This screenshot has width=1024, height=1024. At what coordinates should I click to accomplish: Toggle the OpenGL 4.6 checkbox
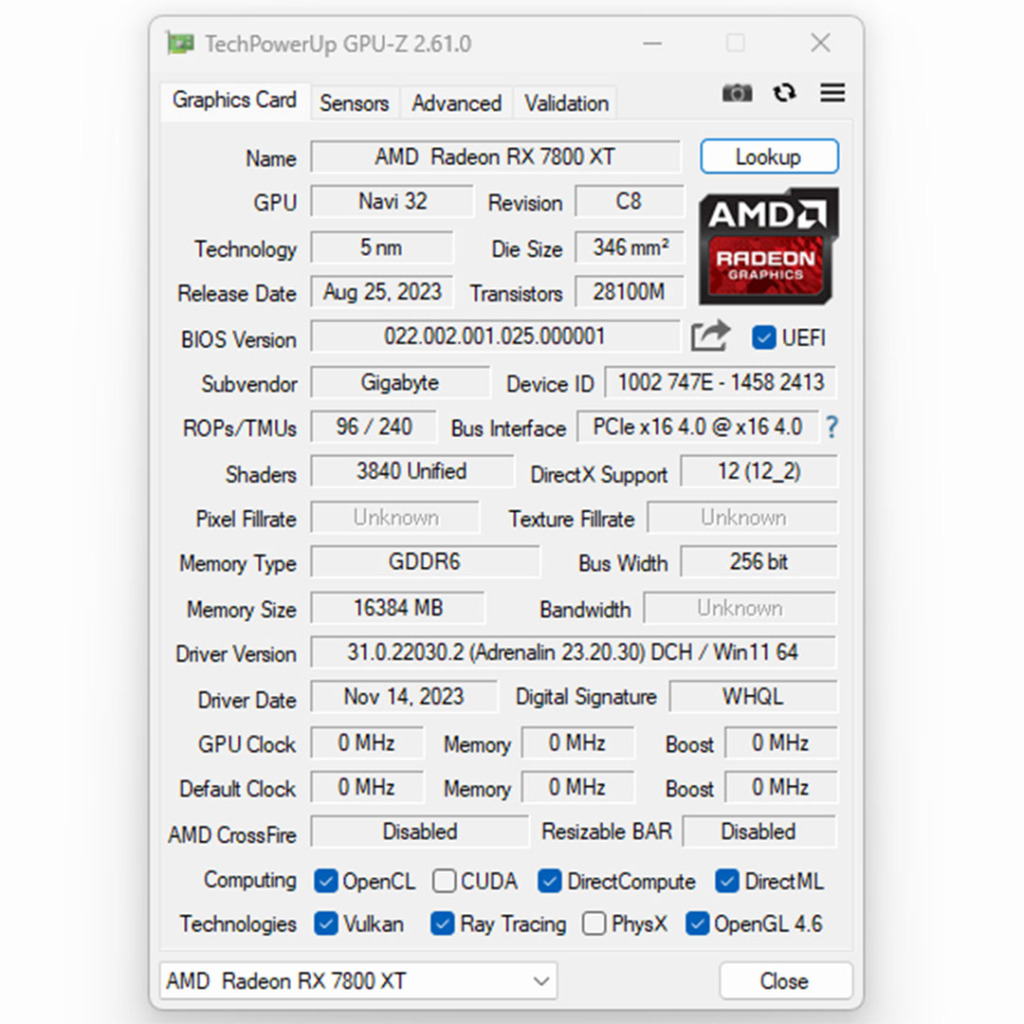697,923
